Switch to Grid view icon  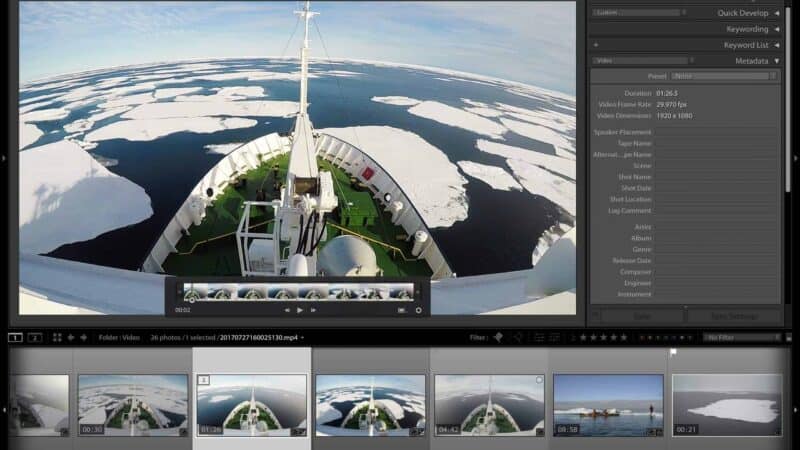click(x=57, y=337)
